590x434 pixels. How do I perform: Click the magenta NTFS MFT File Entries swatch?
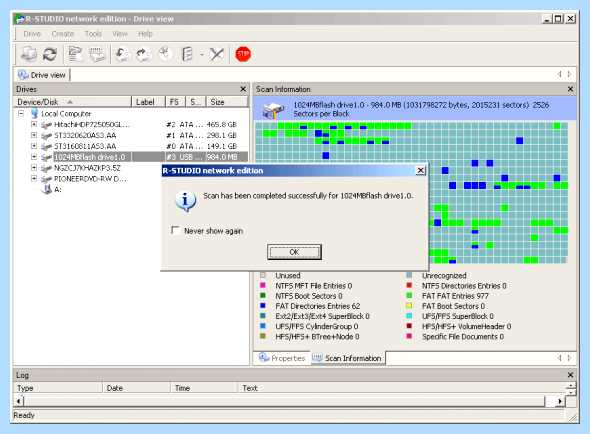pyautogui.click(x=263, y=285)
